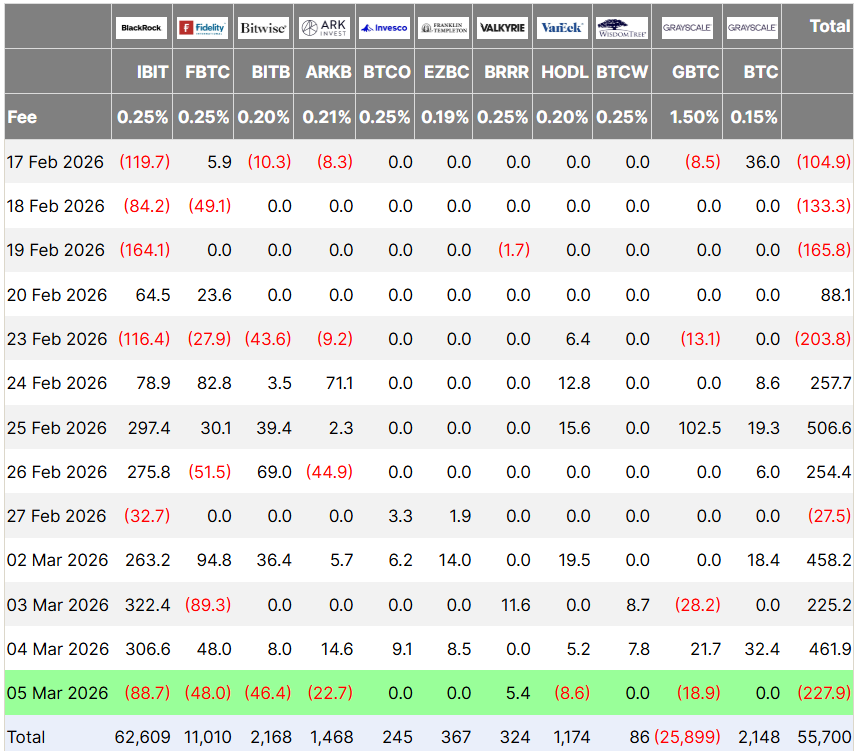Screen dimensions: 857x751
Task: Click the Fee row label
Action: tap(22, 117)
